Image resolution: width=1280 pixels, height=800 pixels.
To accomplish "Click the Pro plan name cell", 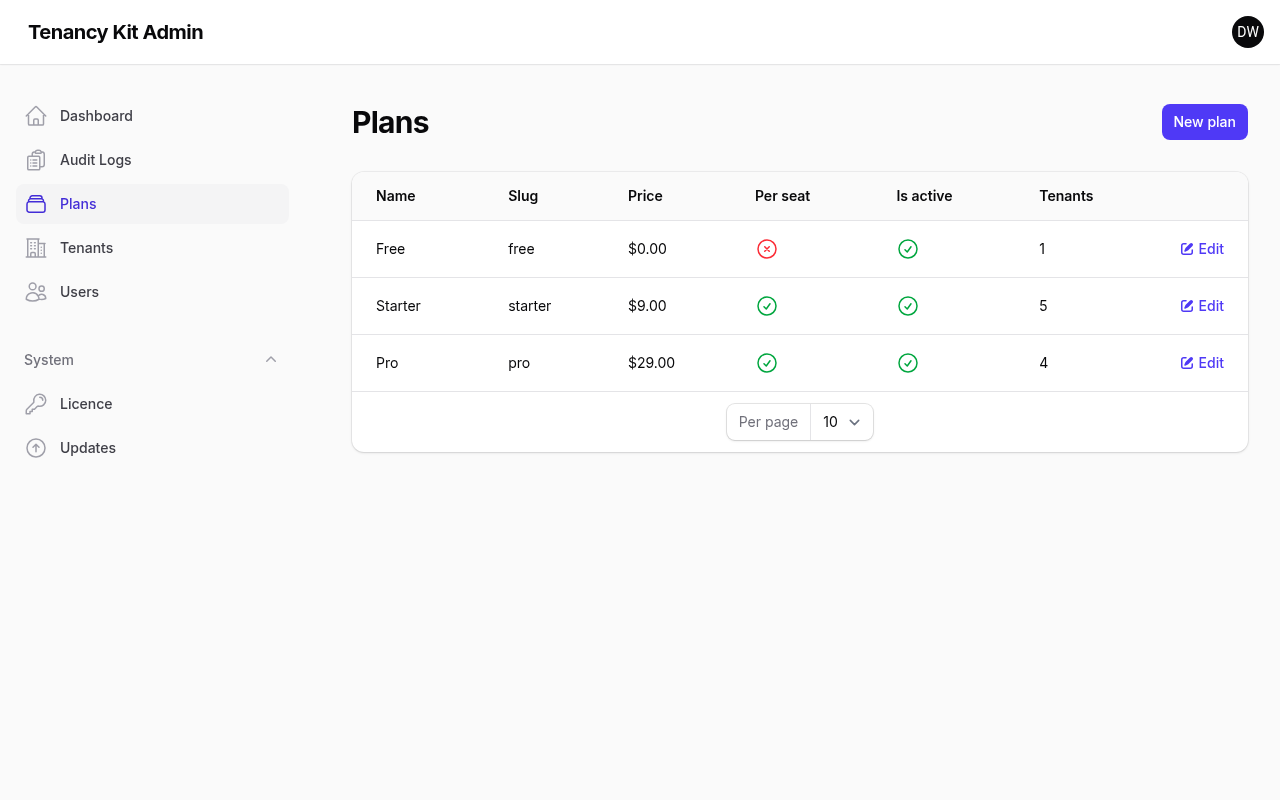I will pyautogui.click(x=387, y=363).
